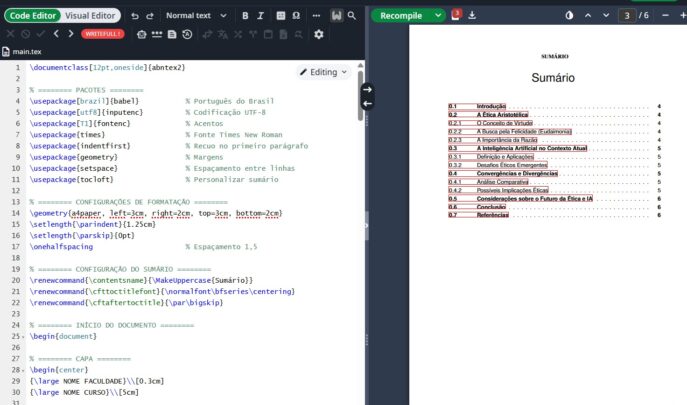Open the gear settings icon in toolbar
The width and height of the screenshot is (687, 405).
pos(319,34)
